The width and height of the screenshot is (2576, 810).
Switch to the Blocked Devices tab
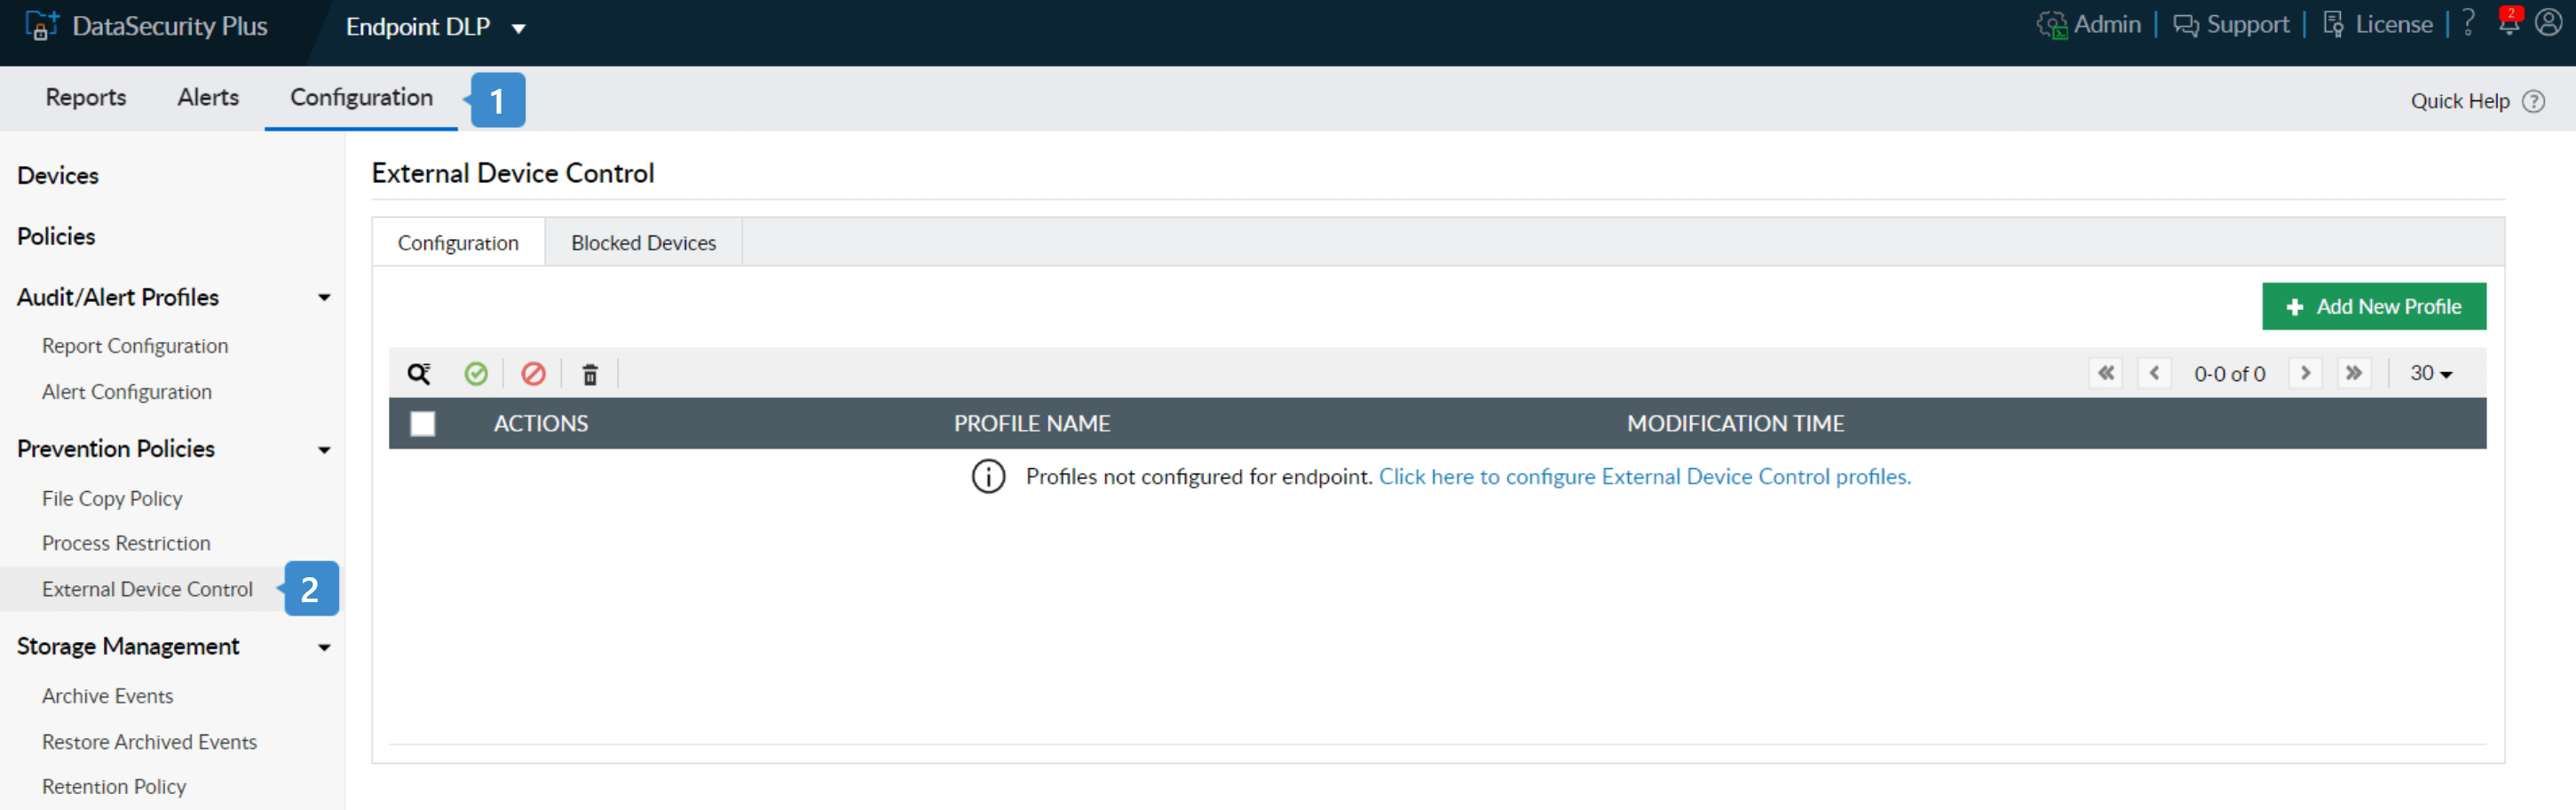[x=643, y=243]
